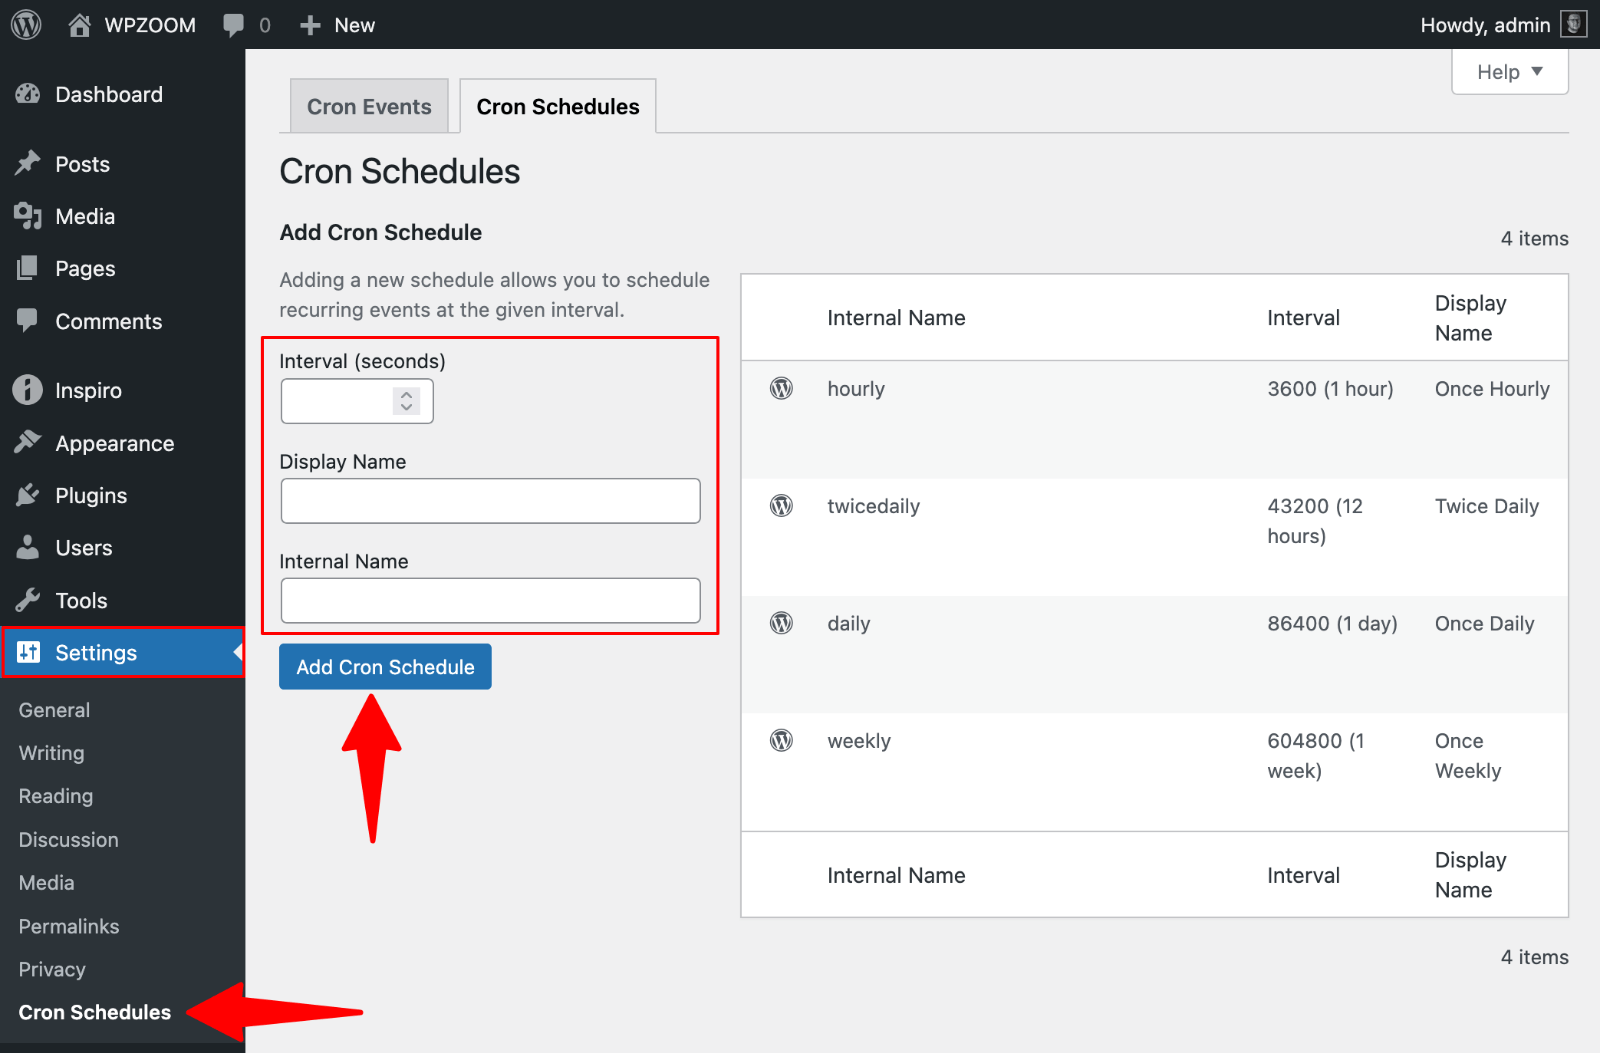Click WordPress icon in weekly row
The width and height of the screenshot is (1600, 1053).
(x=781, y=740)
